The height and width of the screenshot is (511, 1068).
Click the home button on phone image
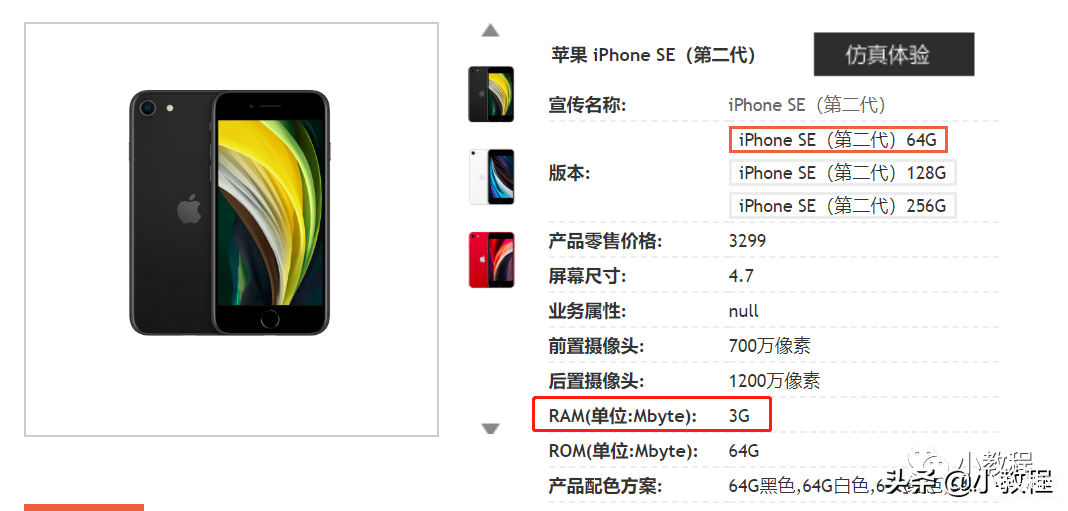click(x=270, y=320)
